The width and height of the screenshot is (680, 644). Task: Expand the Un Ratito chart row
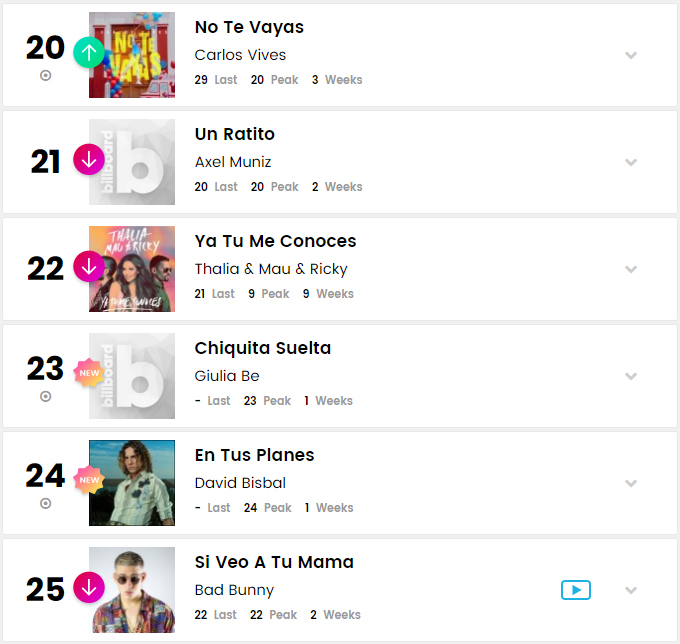(x=631, y=162)
